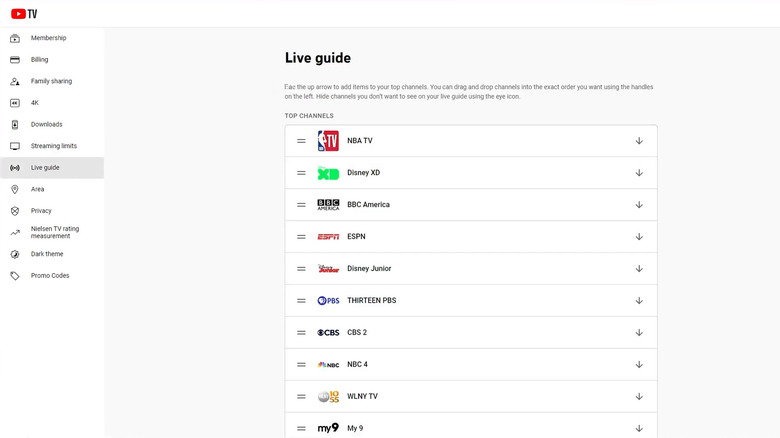Click the "Live guide" page heading
This screenshot has width=780, height=438.
pyautogui.click(x=318, y=58)
